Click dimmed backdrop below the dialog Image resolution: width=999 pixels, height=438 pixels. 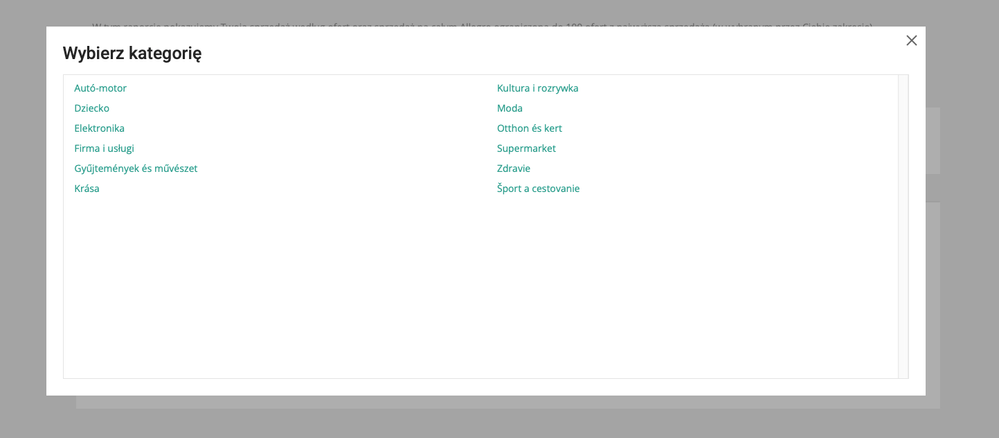pyautogui.click(x=500, y=420)
